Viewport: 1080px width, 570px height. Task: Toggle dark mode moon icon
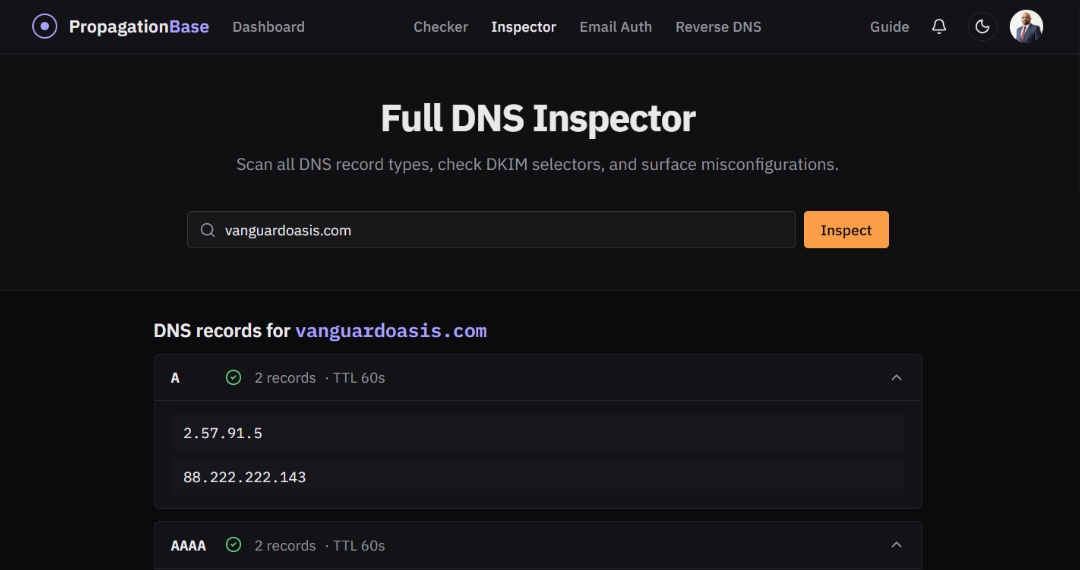point(983,27)
